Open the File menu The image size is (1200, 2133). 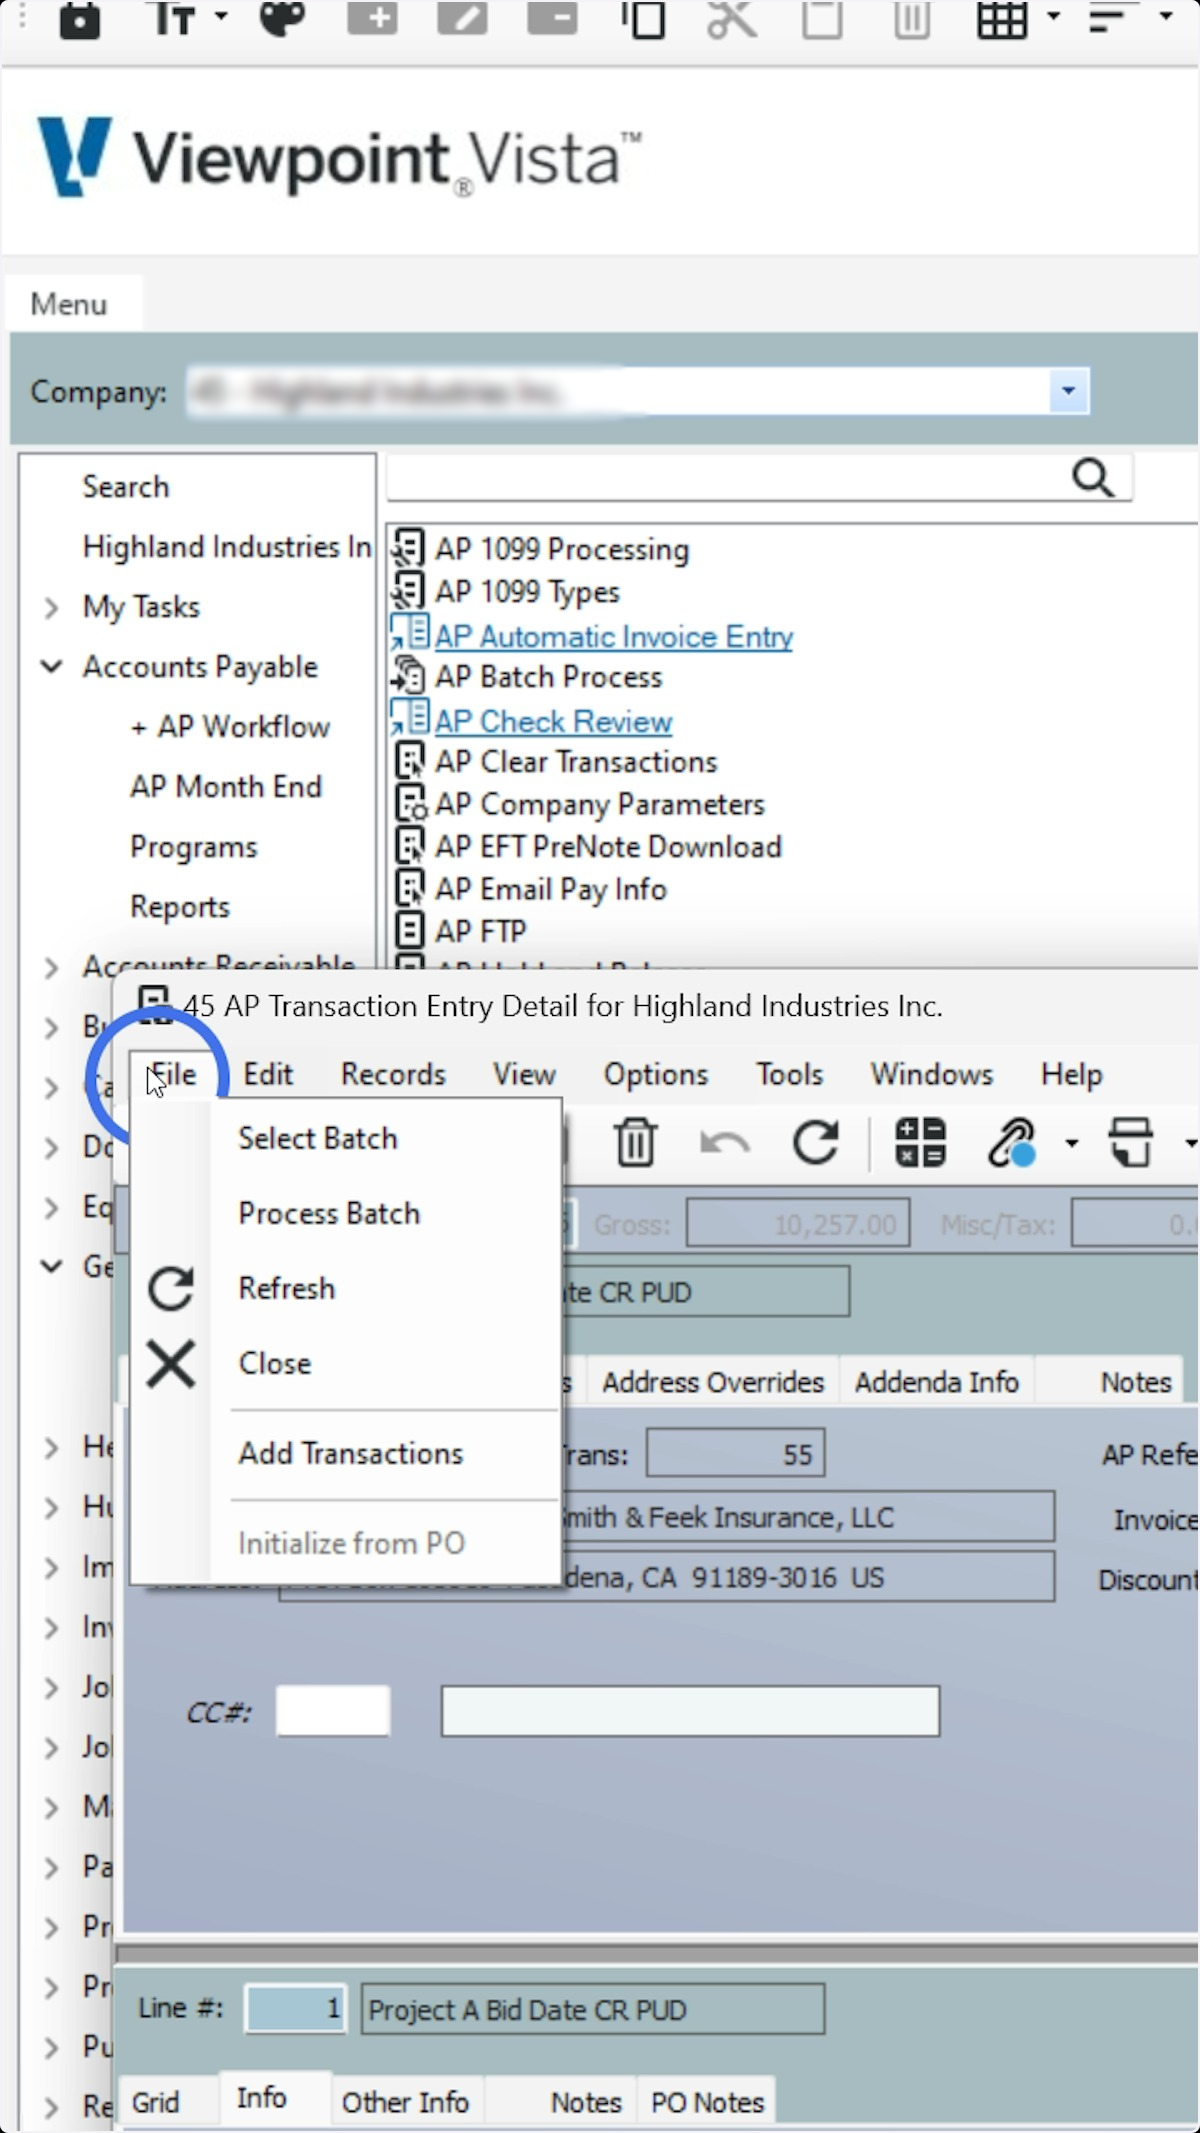pos(172,1075)
